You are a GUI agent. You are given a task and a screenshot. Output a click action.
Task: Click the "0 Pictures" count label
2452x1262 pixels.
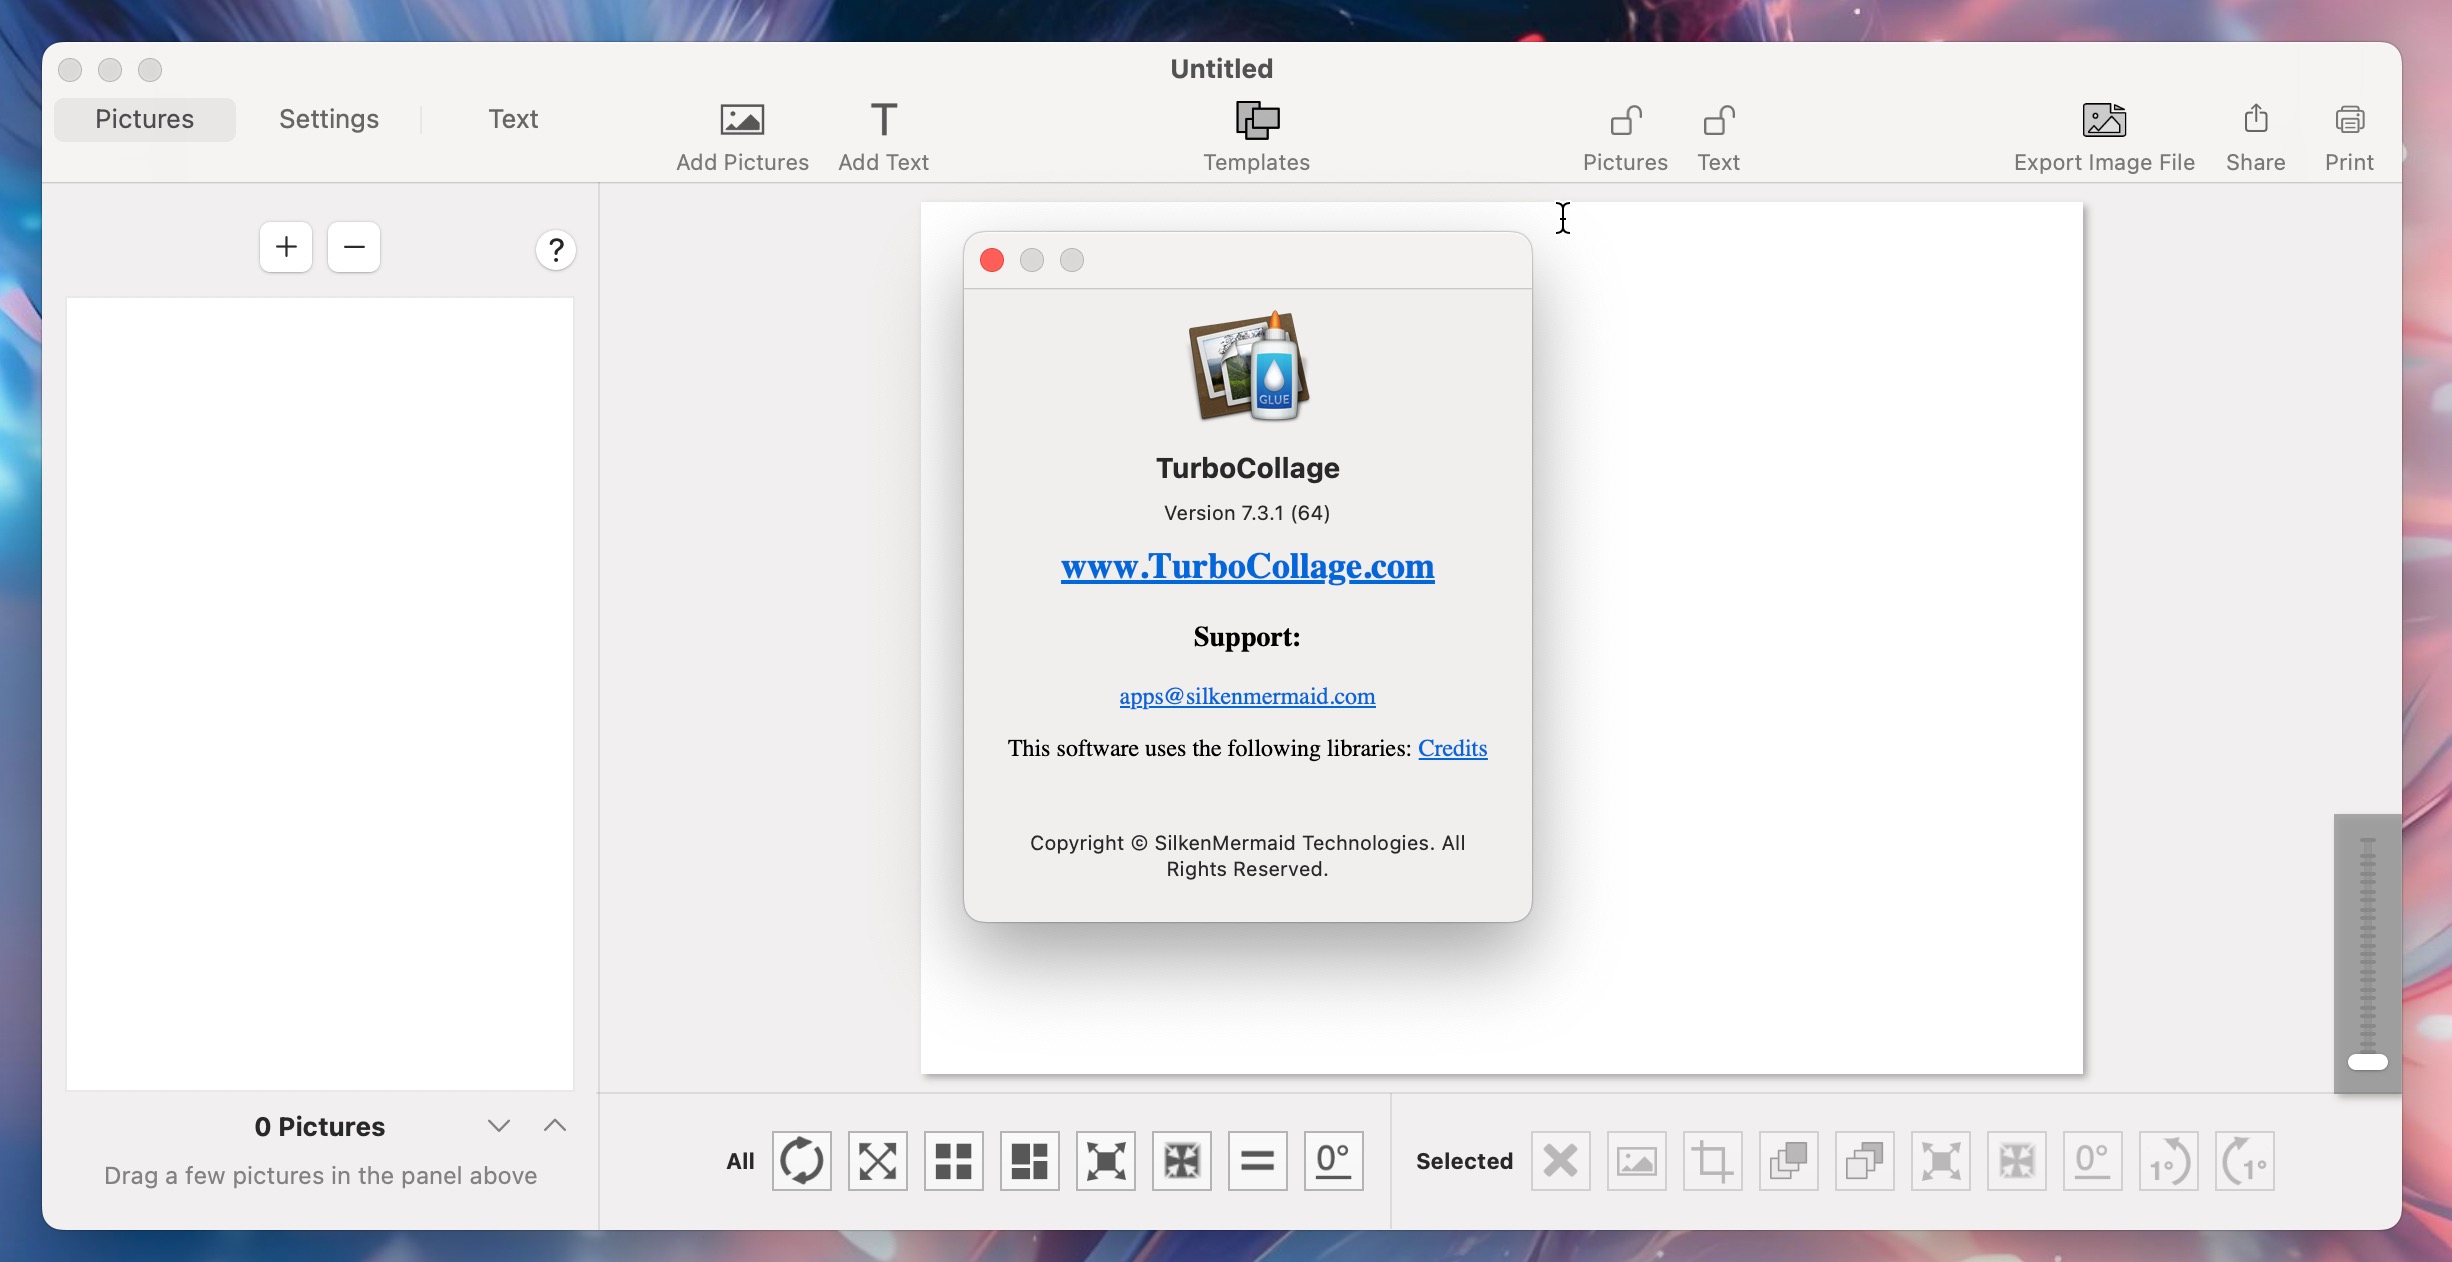pos(320,1127)
